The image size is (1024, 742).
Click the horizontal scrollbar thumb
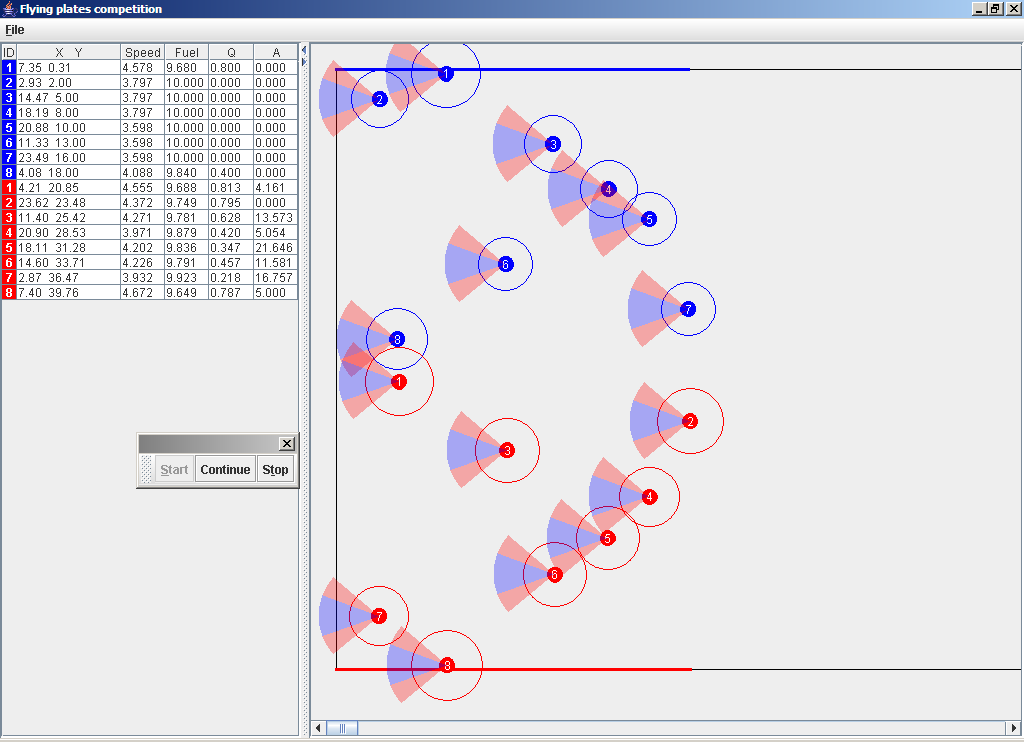coord(342,728)
